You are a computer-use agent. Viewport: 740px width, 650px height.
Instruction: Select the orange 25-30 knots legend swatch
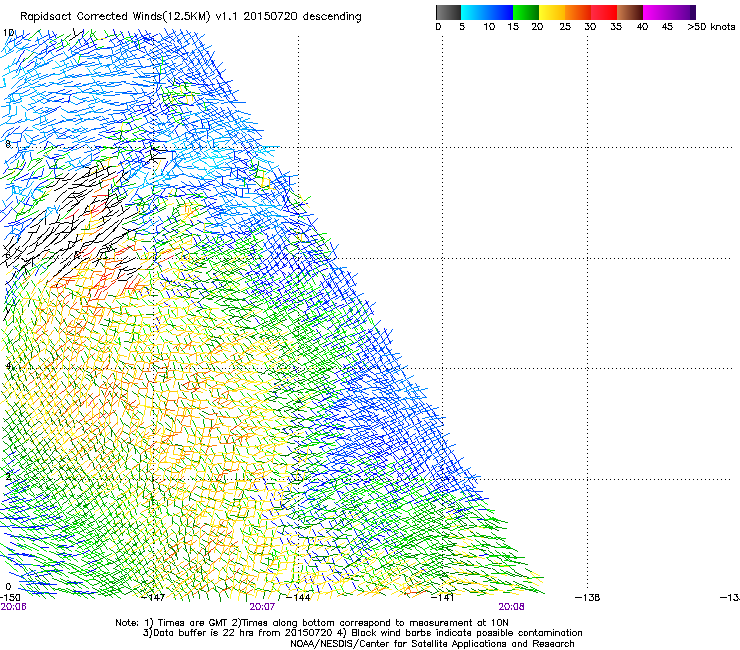click(578, 12)
